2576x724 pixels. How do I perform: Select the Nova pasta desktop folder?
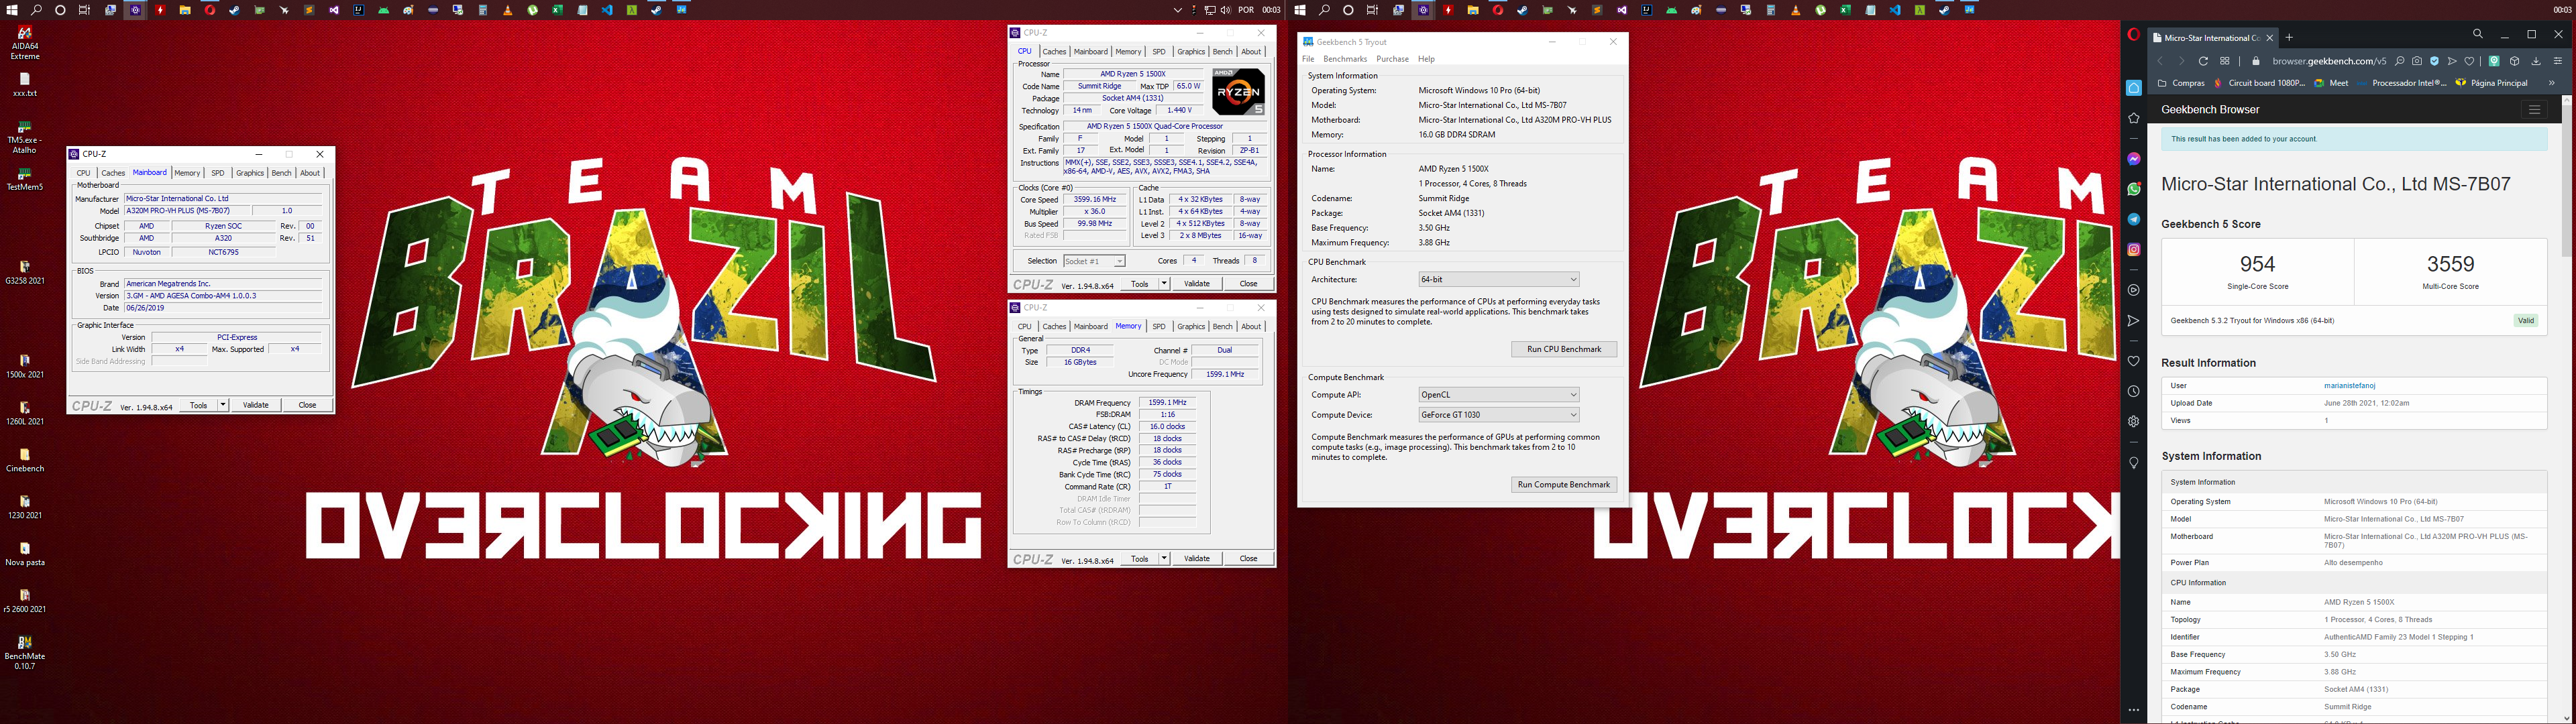pyautogui.click(x=25, y=554)
